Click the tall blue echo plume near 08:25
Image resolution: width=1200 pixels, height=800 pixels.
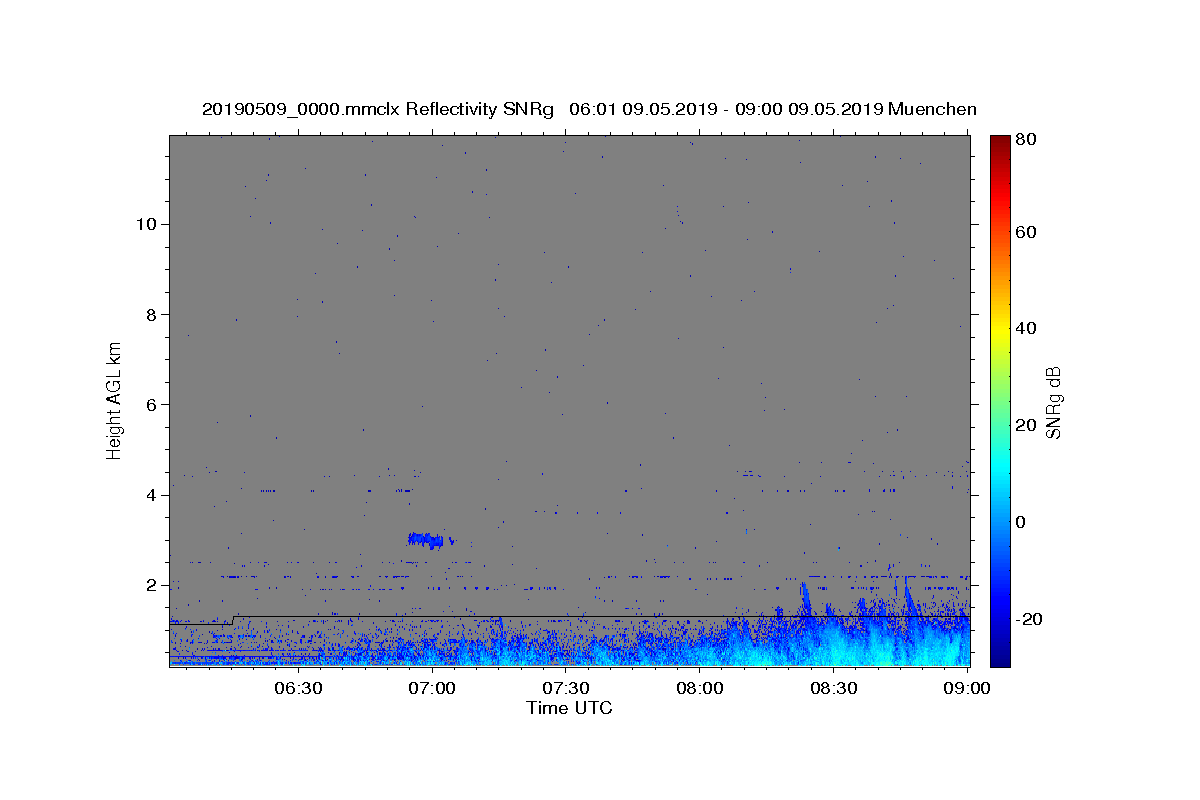(804, 598)
